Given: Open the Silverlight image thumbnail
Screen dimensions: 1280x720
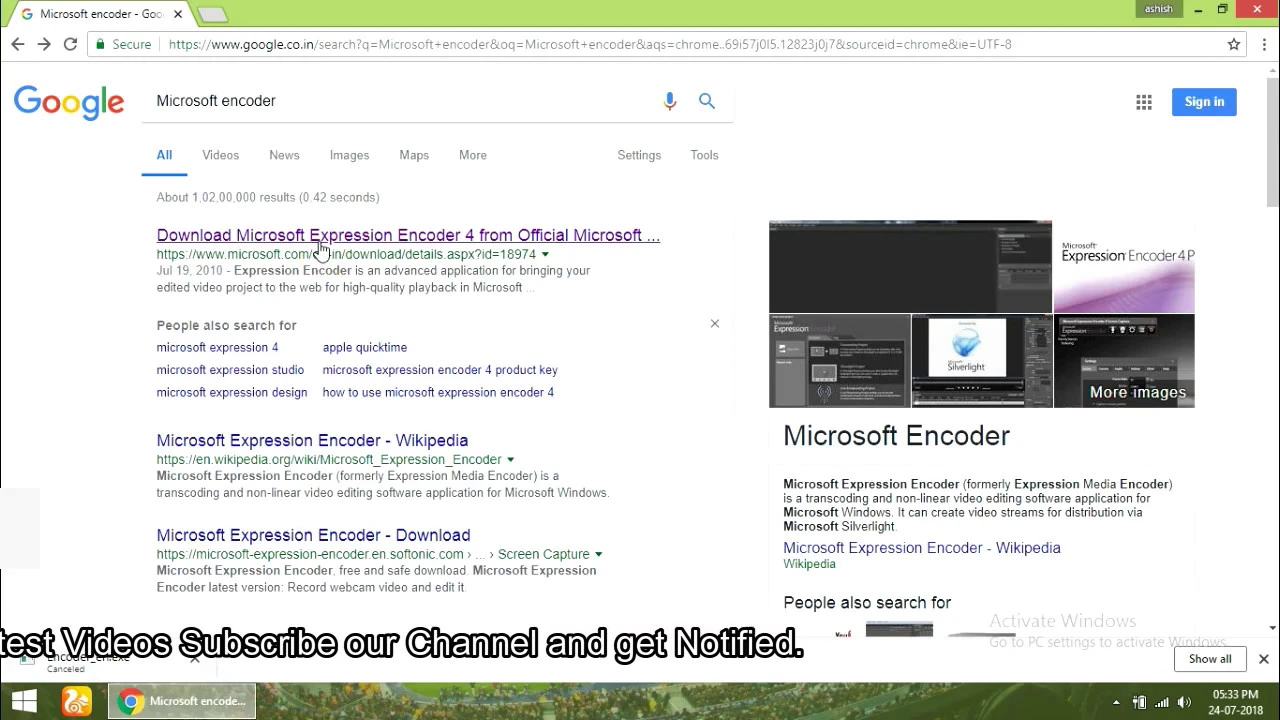Looking at the screenshot, I should pos(981,361).
